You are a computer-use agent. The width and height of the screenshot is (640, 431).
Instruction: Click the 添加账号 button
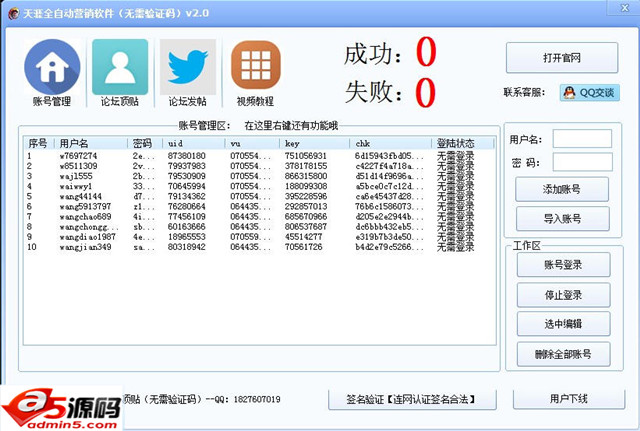tap(561, 188)
